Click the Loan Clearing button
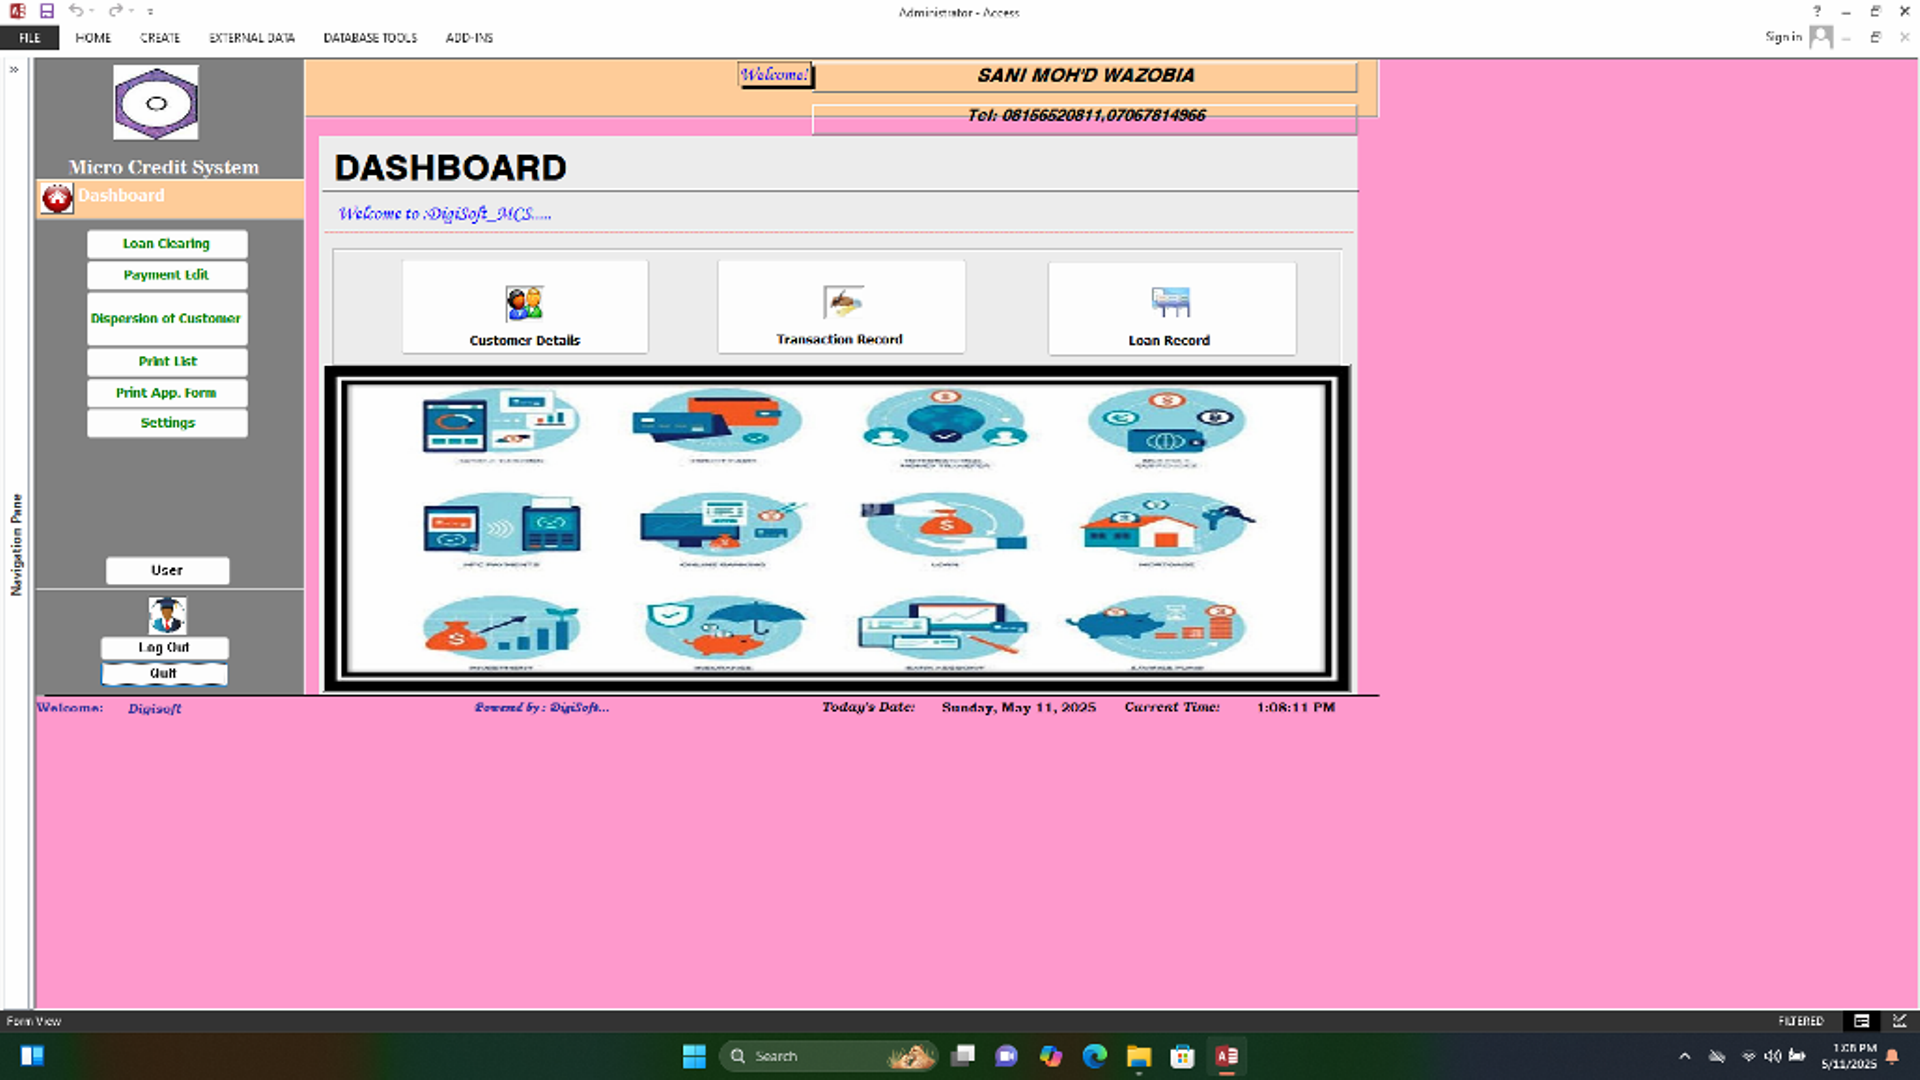This screenshot has width=1920, height=1080. click(x=167, y=244)
